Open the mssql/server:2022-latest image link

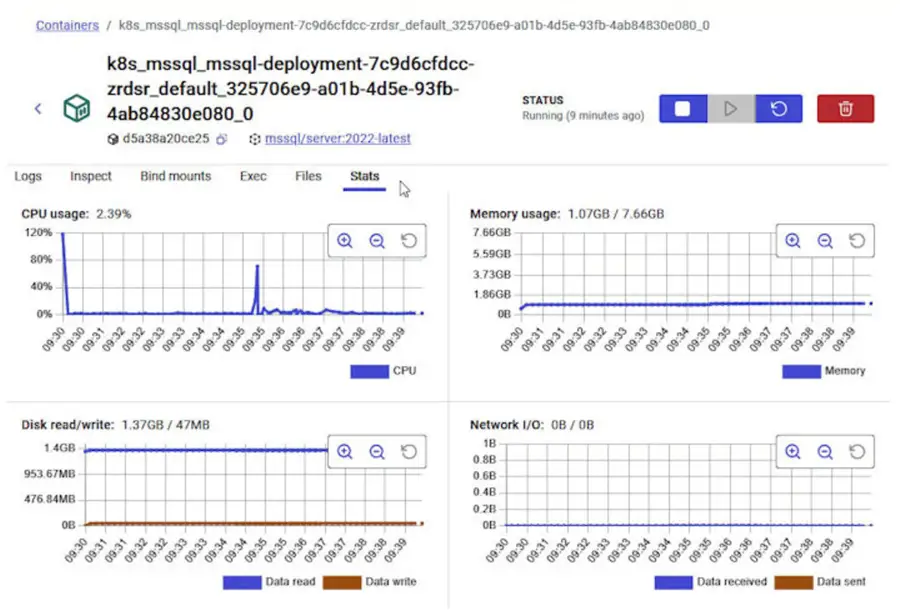[338, 139]
